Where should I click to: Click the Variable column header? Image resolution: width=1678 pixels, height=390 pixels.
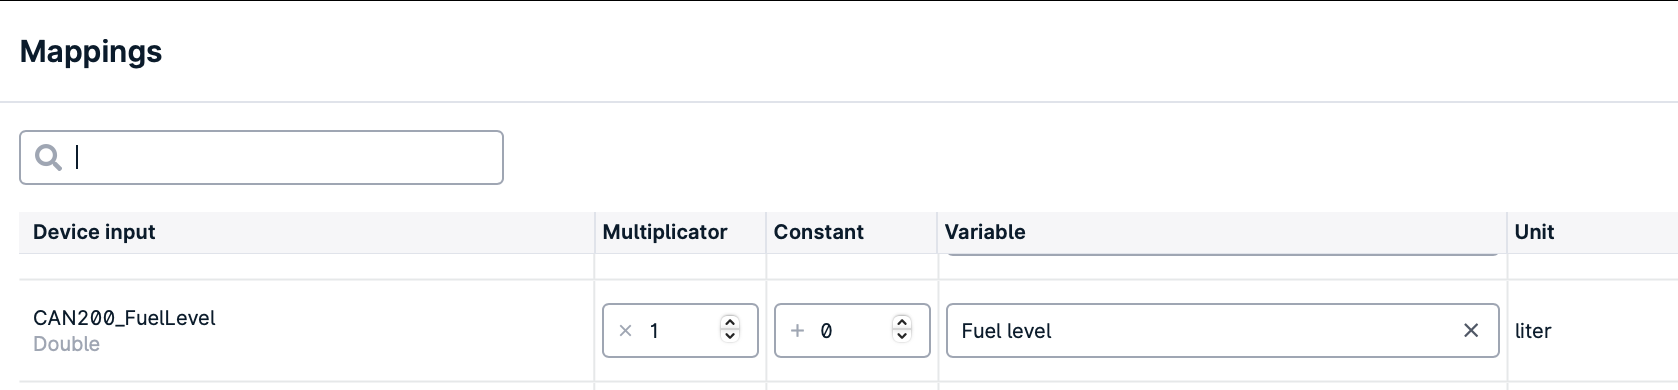click(985, 232)
